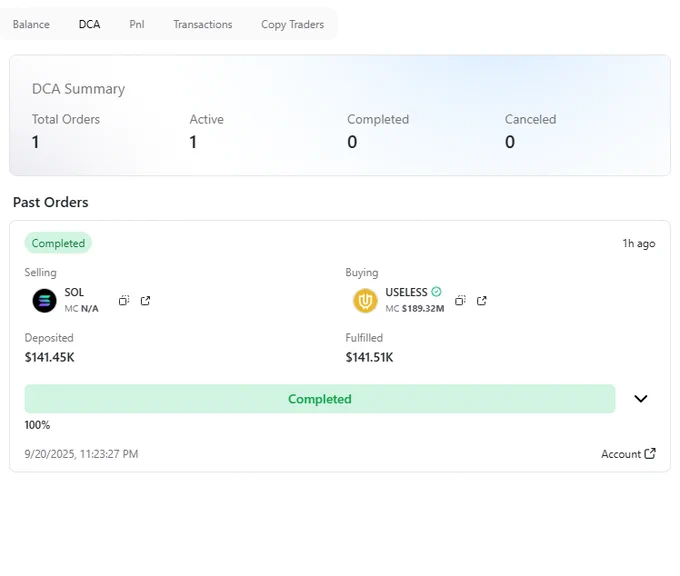Click the 1h ago timestamp
Viewport: 680px width, 576px height.
pyautogui.click(x=639, y=243)
